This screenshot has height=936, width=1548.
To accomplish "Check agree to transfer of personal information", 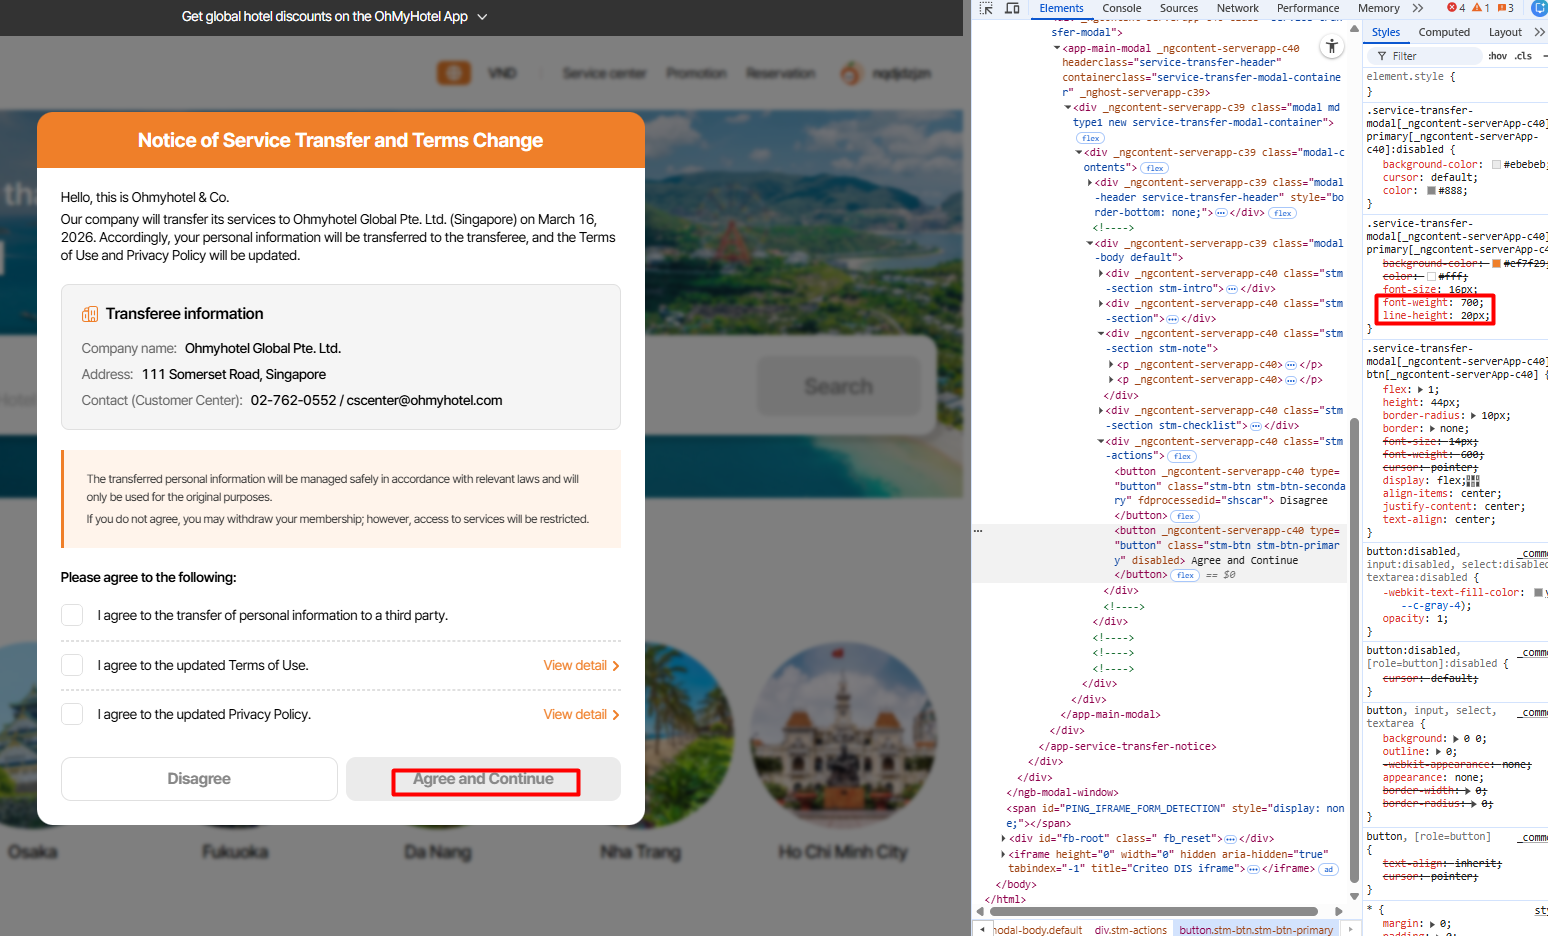I will [x=72, y=615].
